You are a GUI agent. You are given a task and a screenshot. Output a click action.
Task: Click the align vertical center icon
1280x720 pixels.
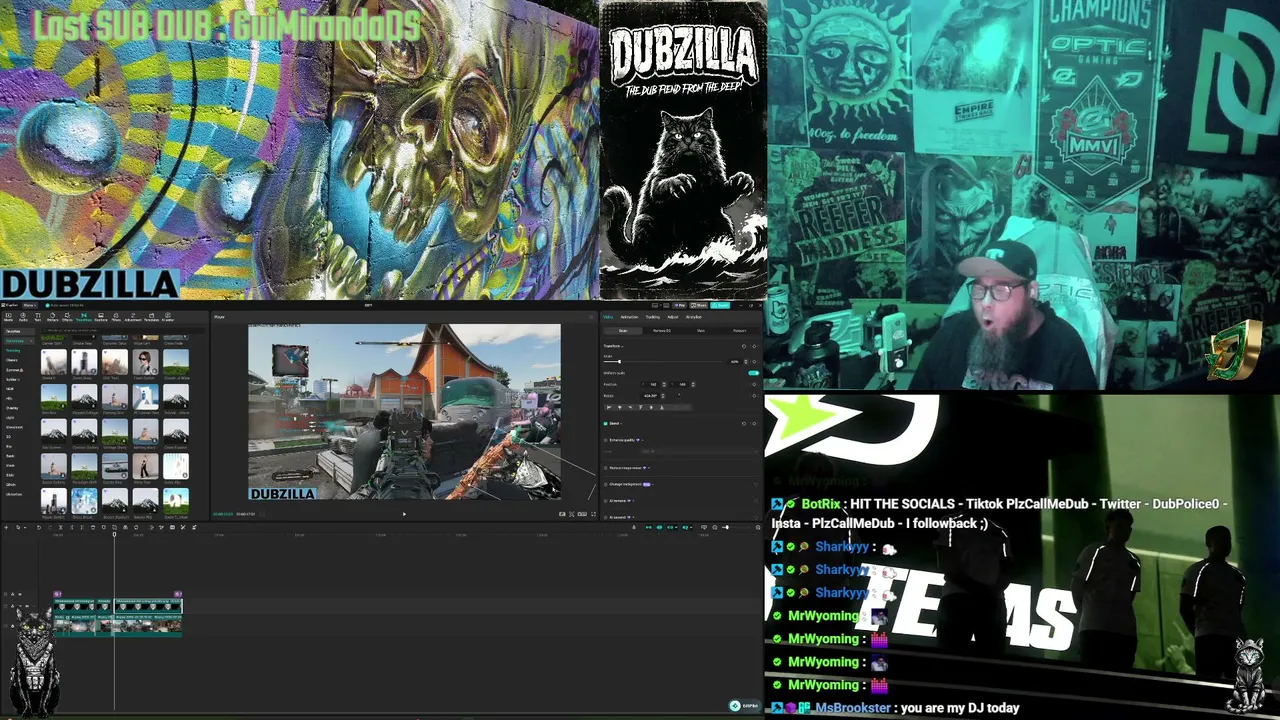tap(651, 407)
